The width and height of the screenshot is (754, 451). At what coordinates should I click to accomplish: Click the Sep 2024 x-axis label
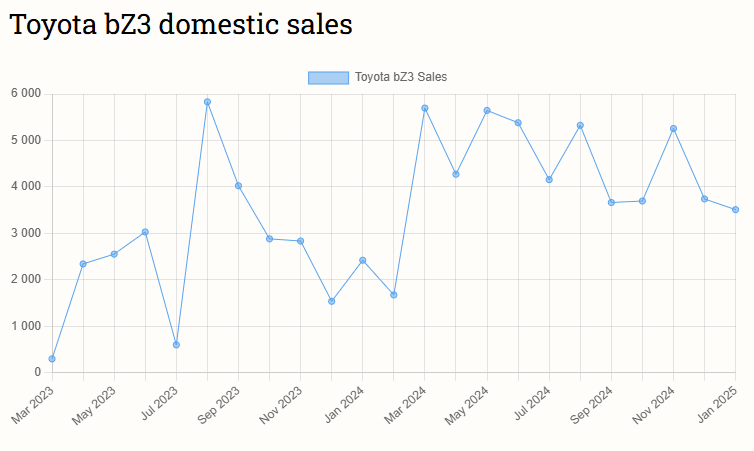tap(591, 405)
